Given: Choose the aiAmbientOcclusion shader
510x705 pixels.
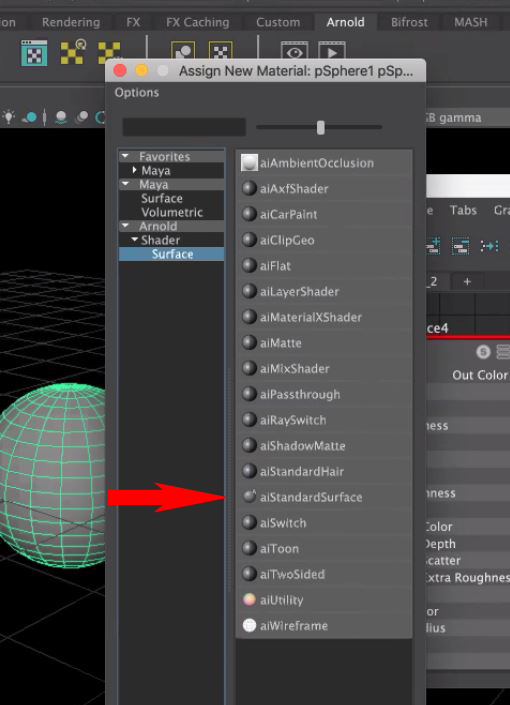Looking at the screenshot, I should tap(324, 163).
